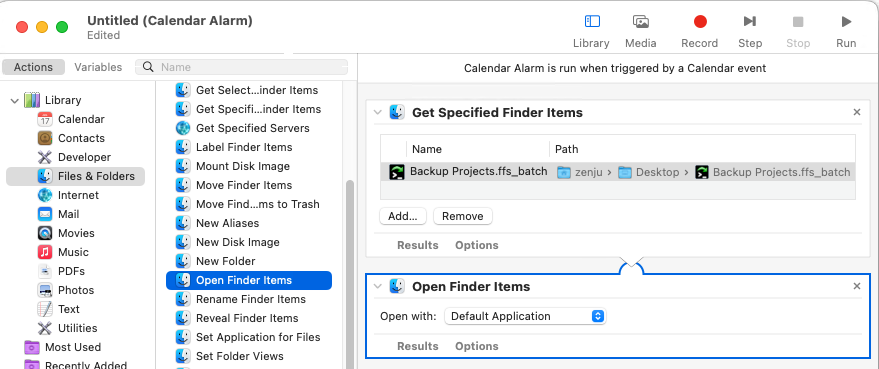The width and height of the screenshot is (879, 369).
Task: Start recording with the Record button
Action: (x=700, y=22)
